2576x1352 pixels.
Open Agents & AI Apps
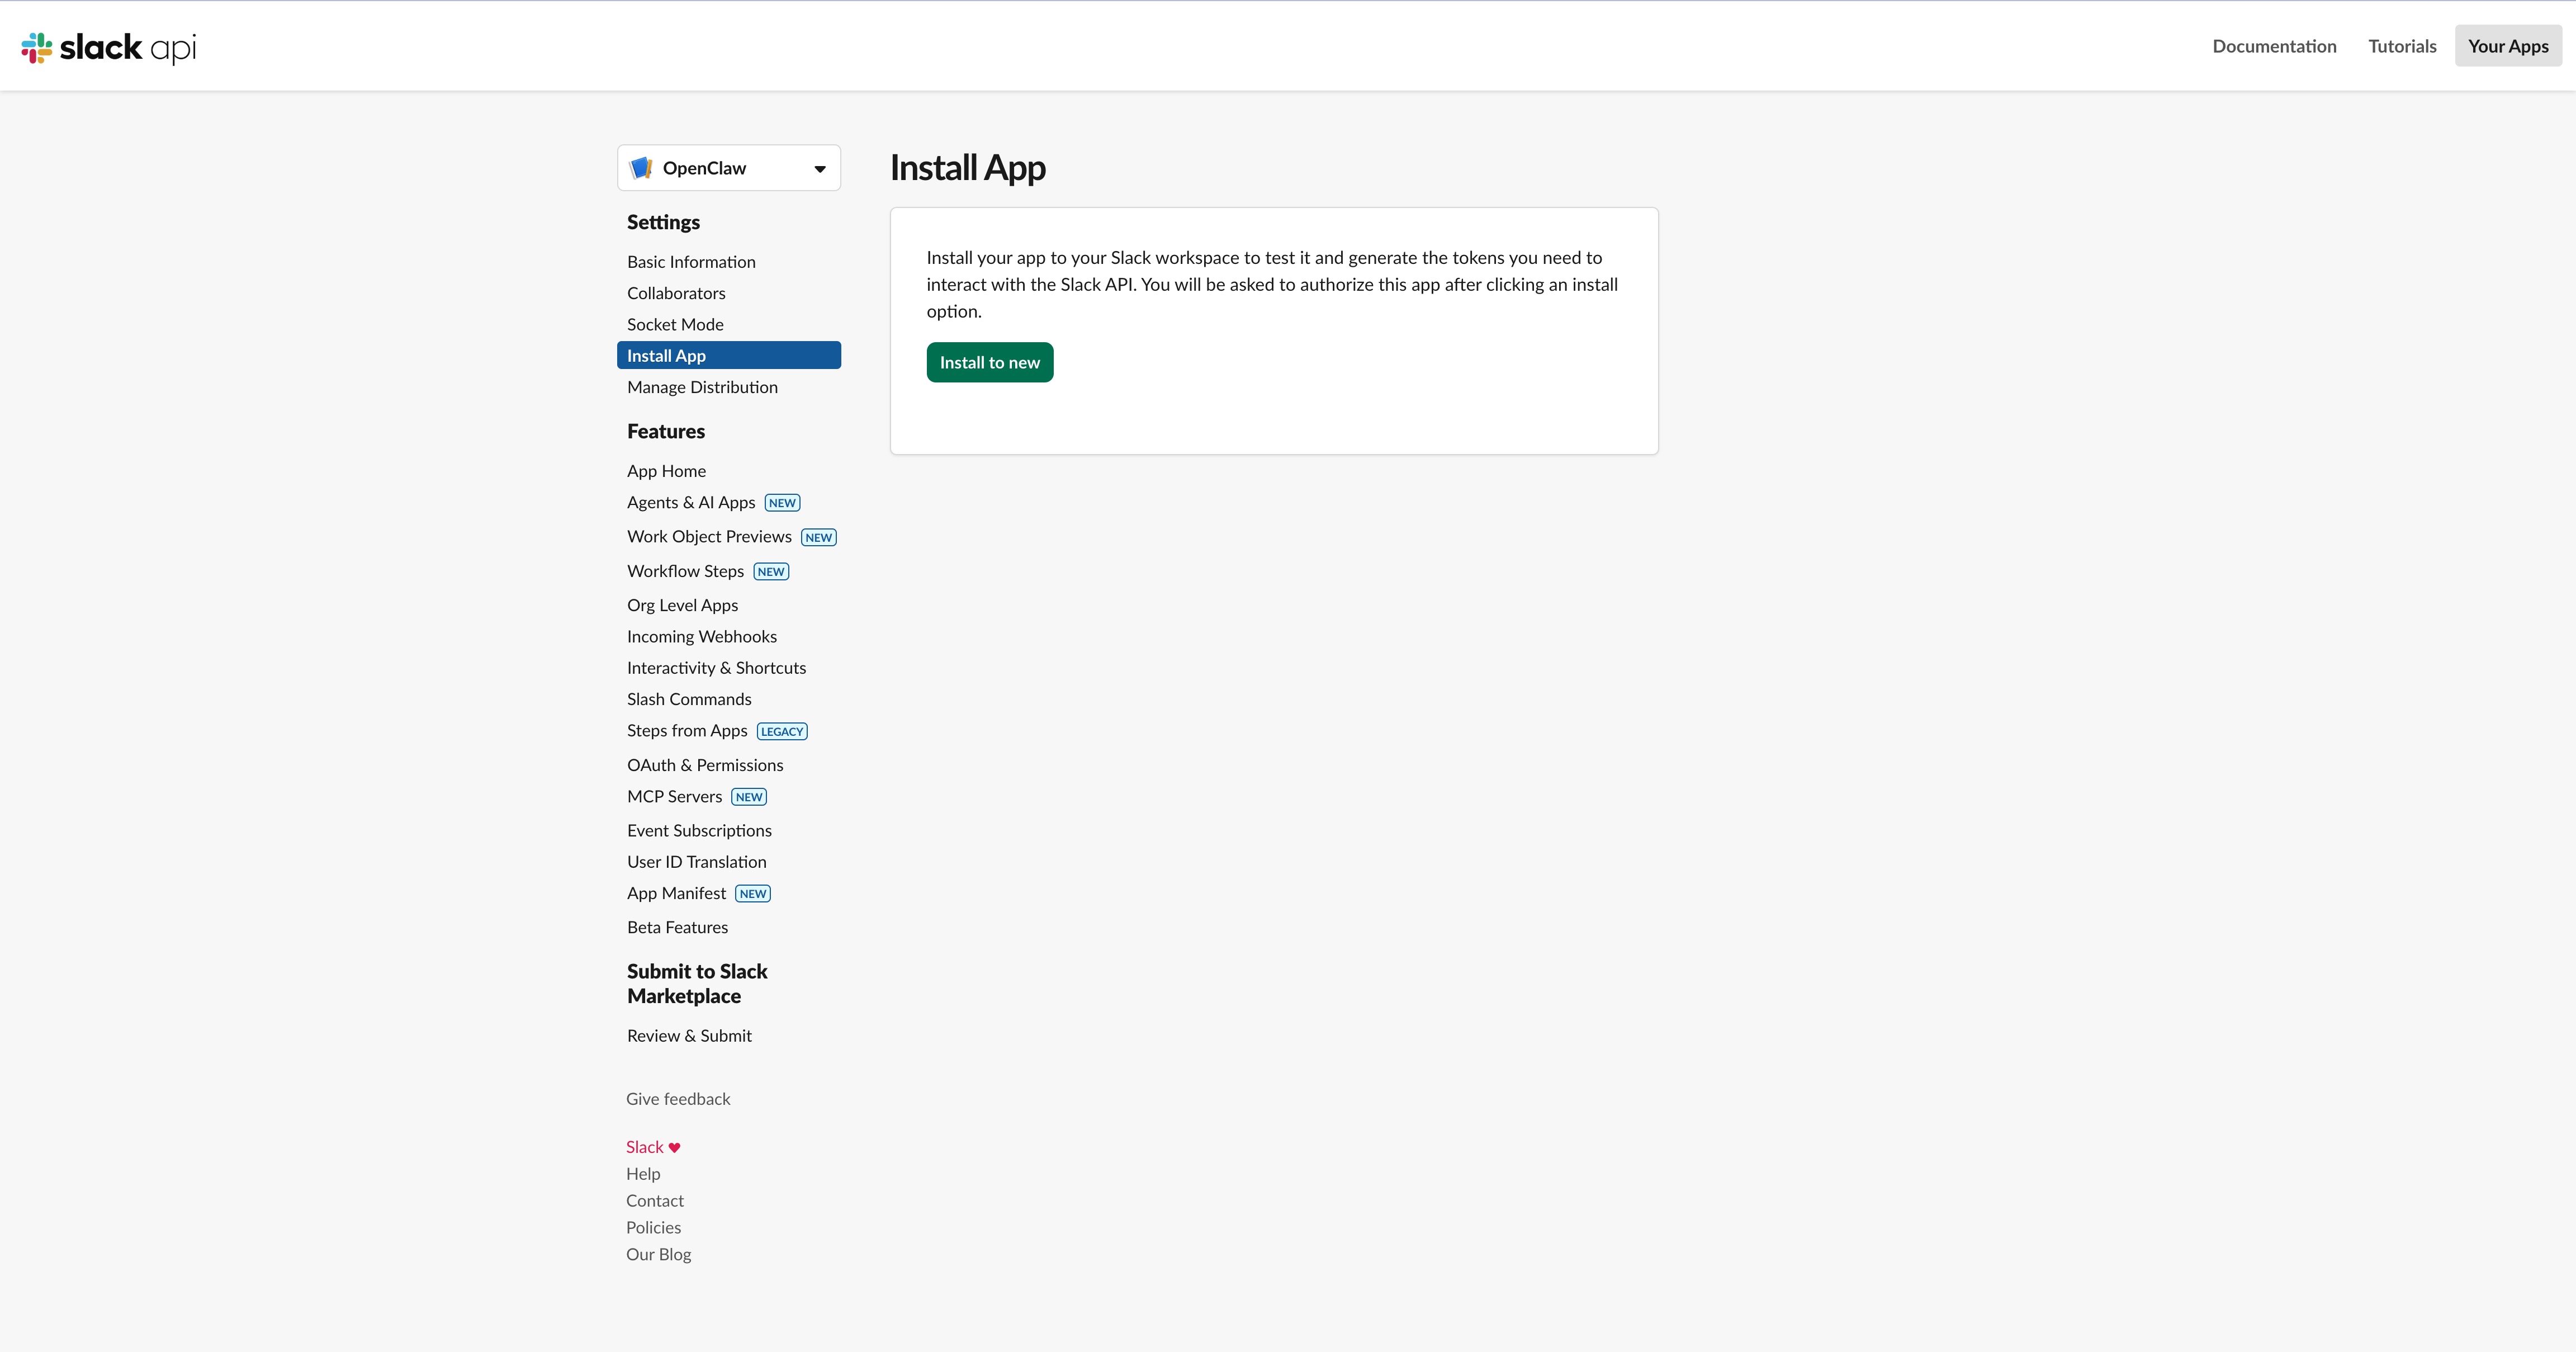pyautogui.click(x=691, y=502)
